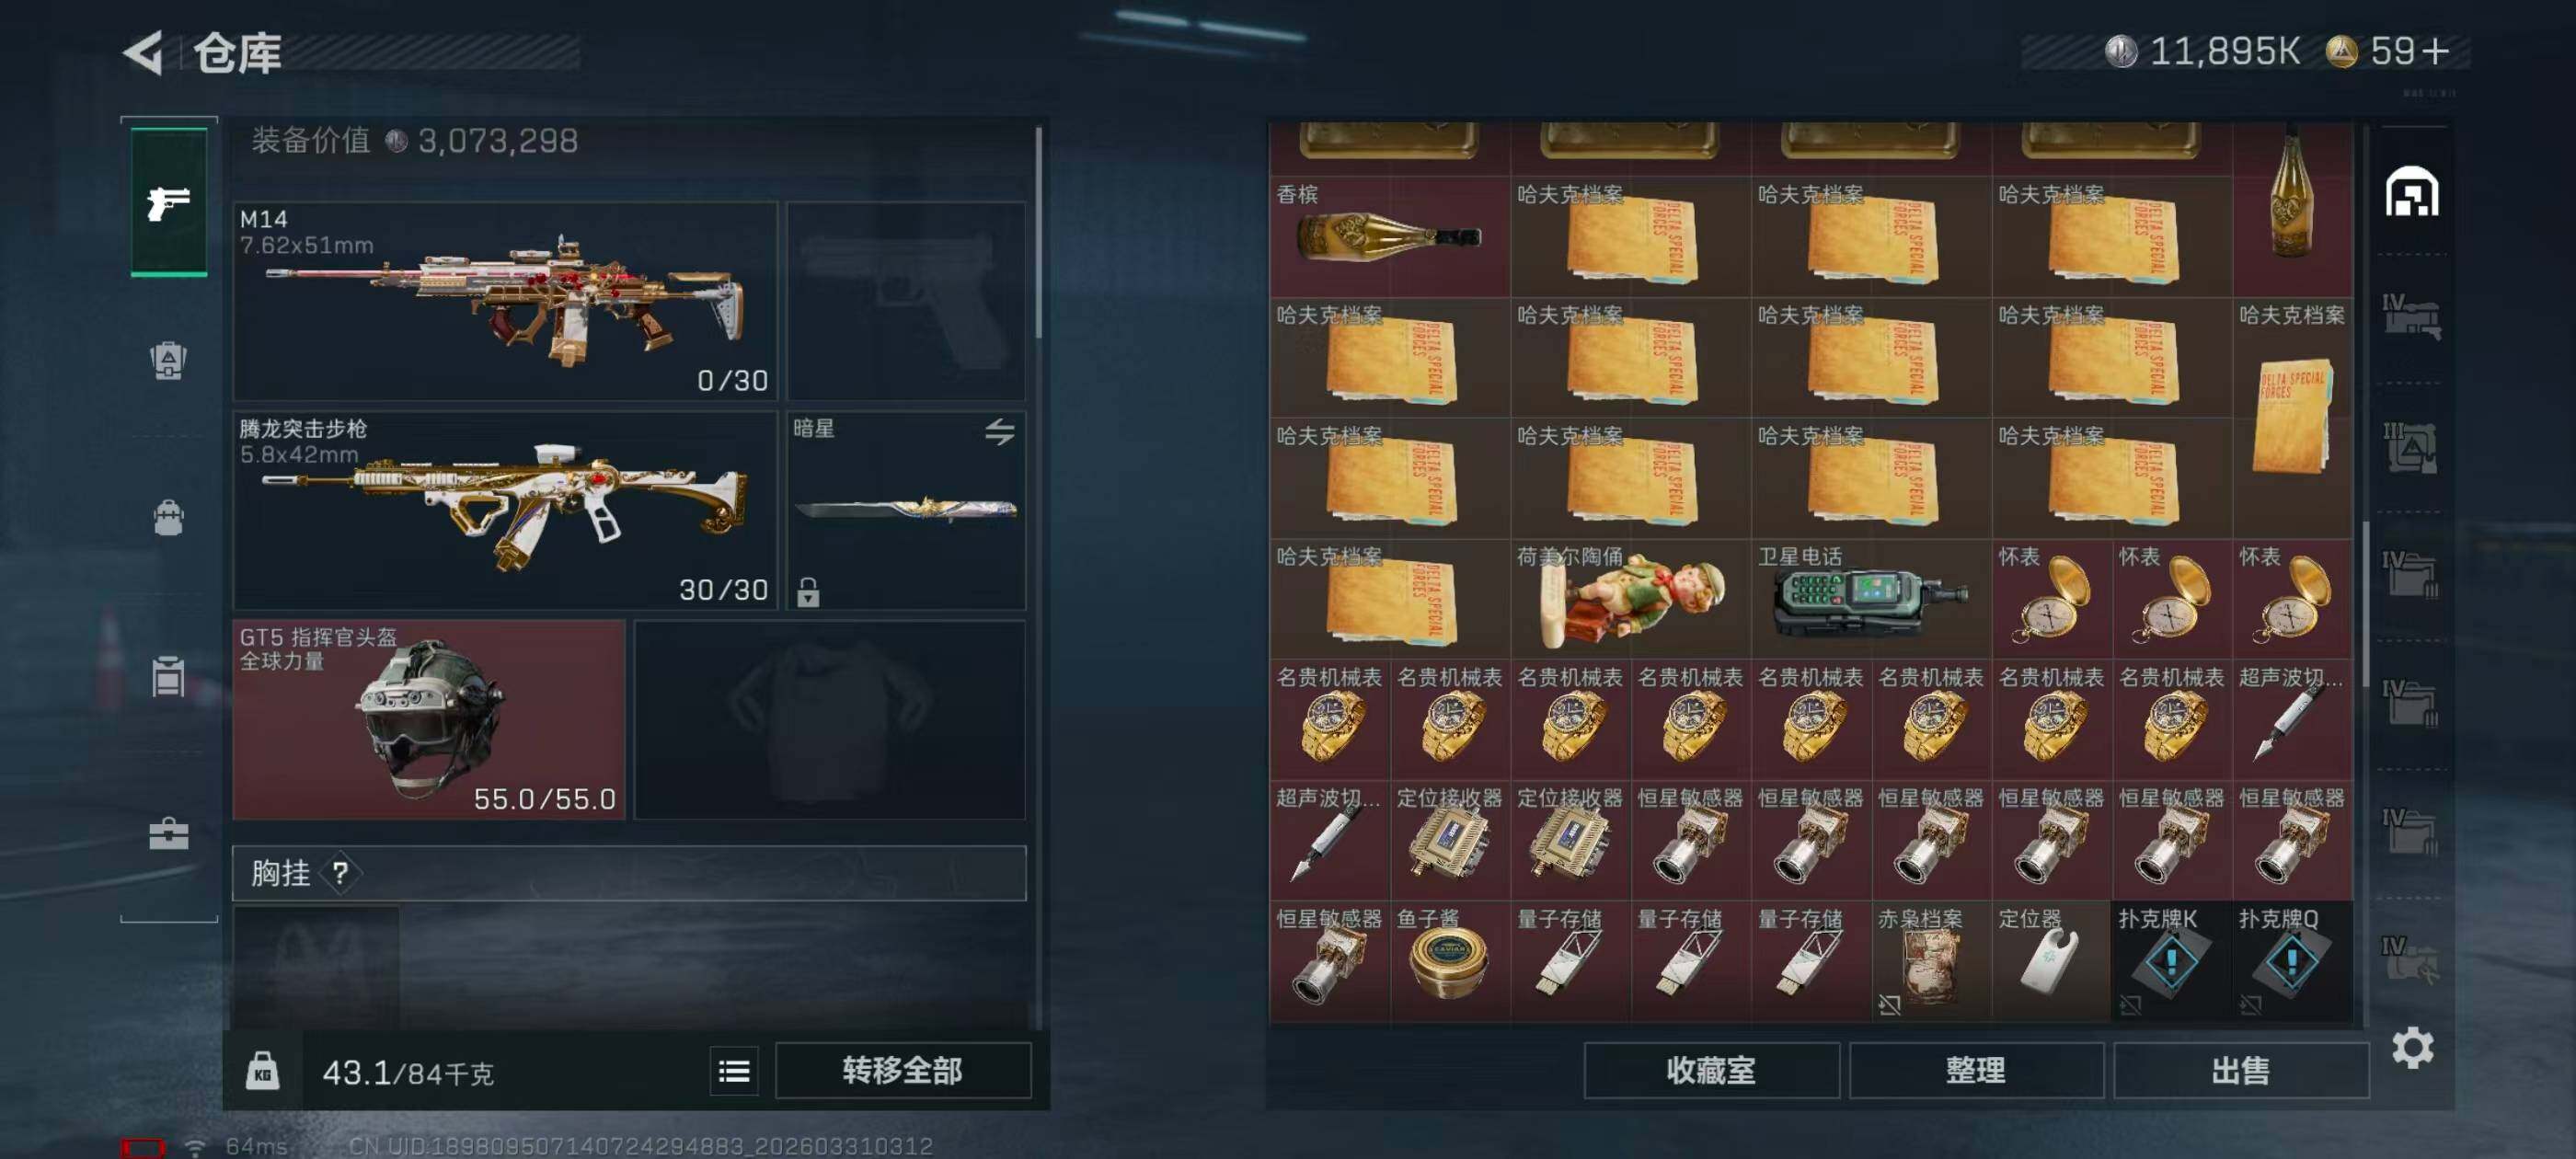Click the 转移全部 button
This screenshot has width=2576, height=1159.
point(903,1071)
